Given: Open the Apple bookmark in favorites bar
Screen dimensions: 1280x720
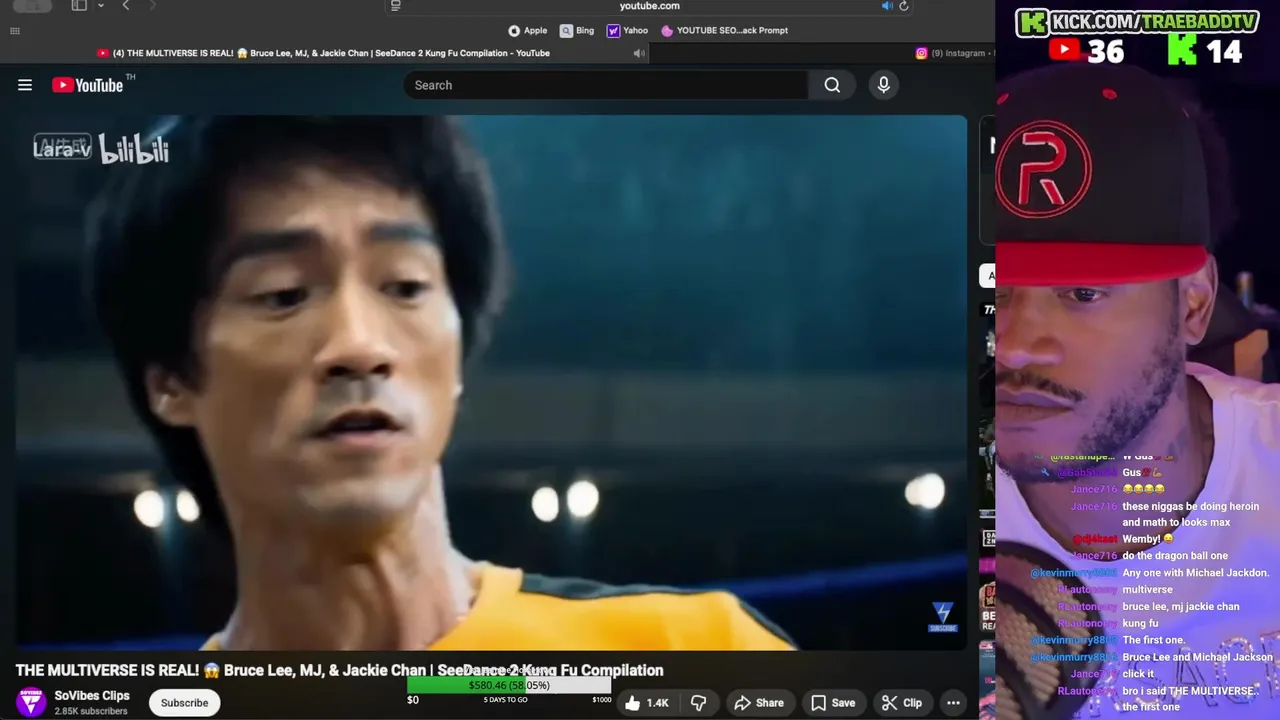Looking at the screenshot, I should (x=528, y=30).
